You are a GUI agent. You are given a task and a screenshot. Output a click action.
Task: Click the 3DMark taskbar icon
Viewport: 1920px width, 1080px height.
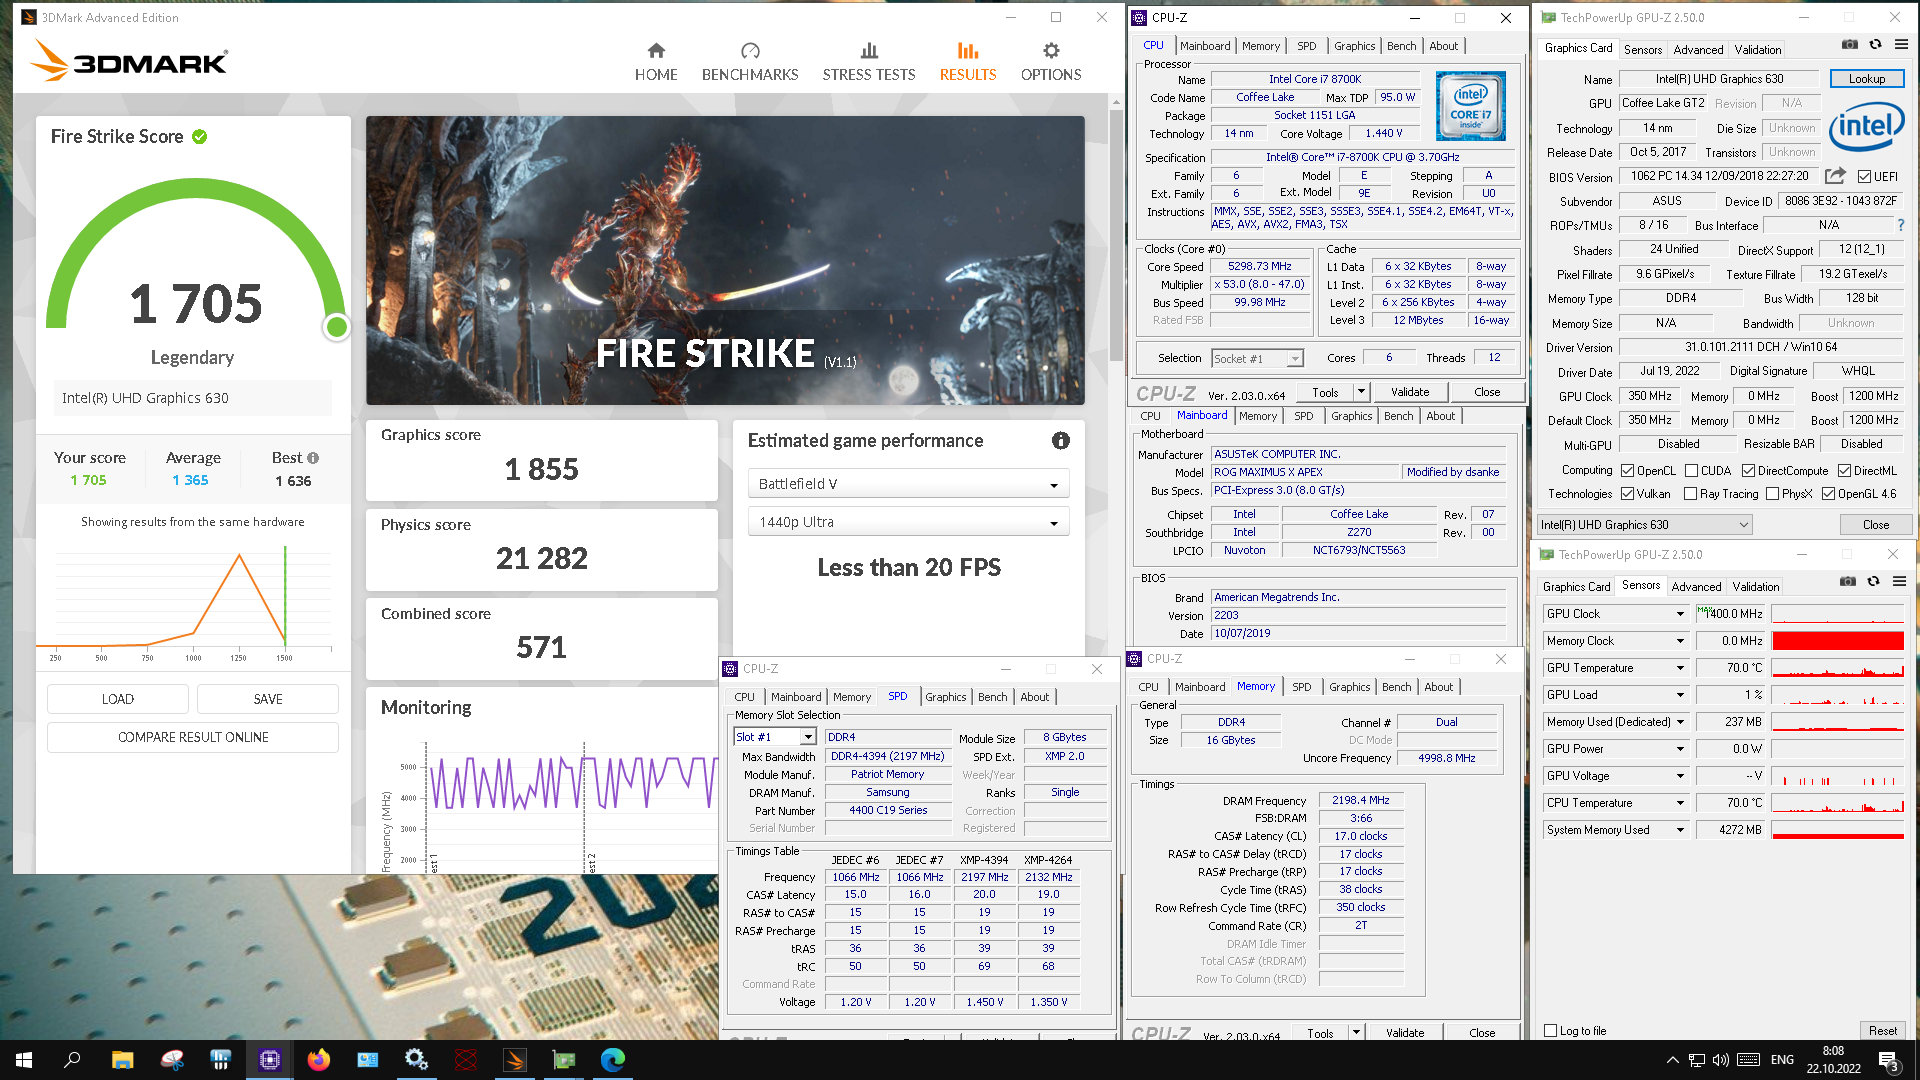pos(515,1060)
